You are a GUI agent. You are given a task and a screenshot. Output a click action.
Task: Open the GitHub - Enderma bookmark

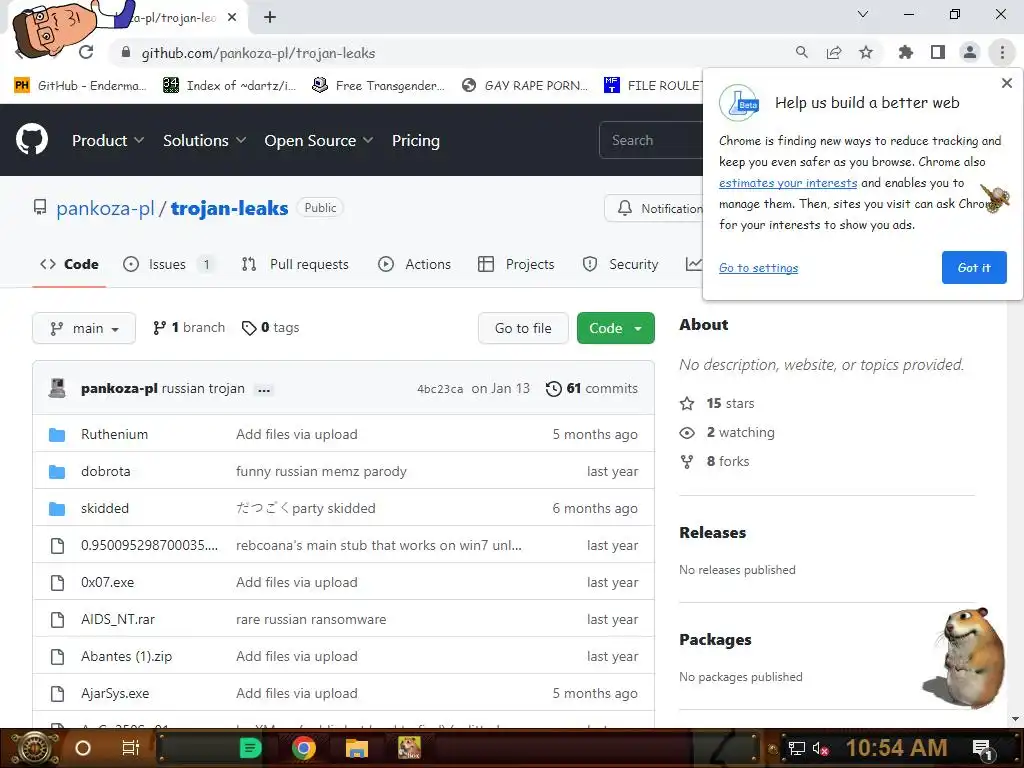pyautogui.click(x=81, y=86)
